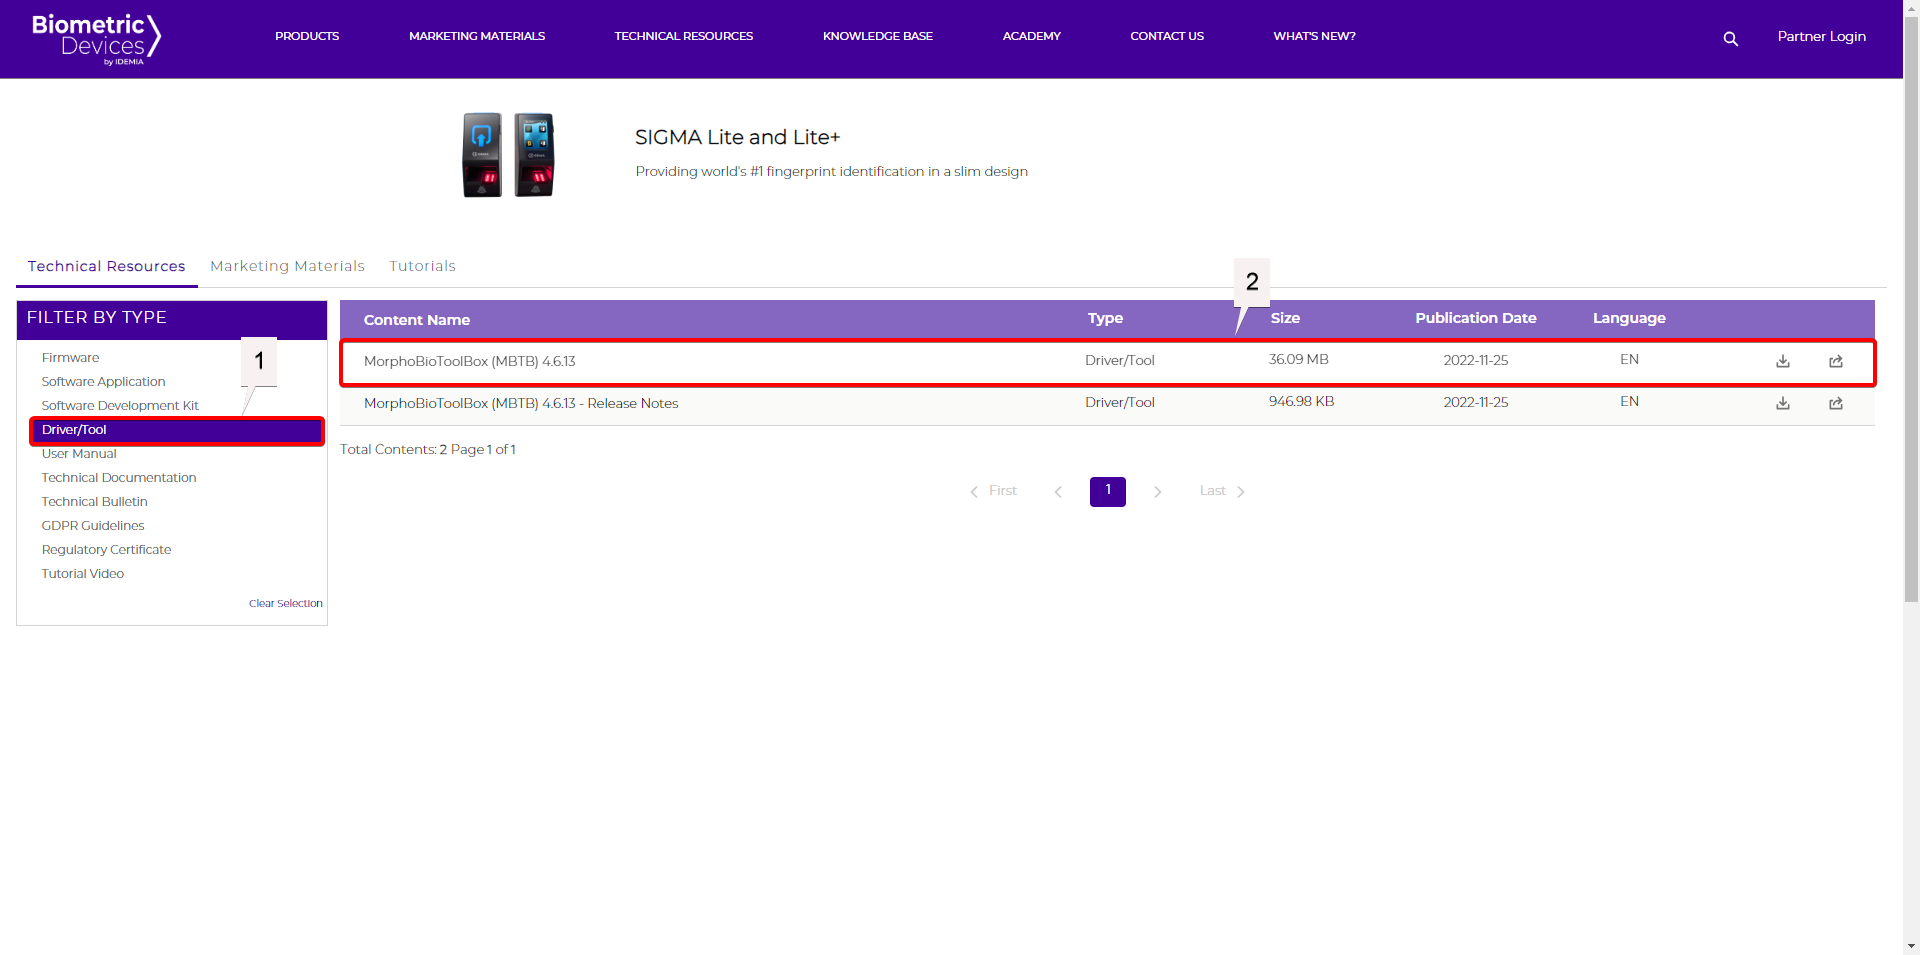Open the PRODUCTS menu
The height and width of the screenshot is (955, 1920).
[x=307, y=36]
